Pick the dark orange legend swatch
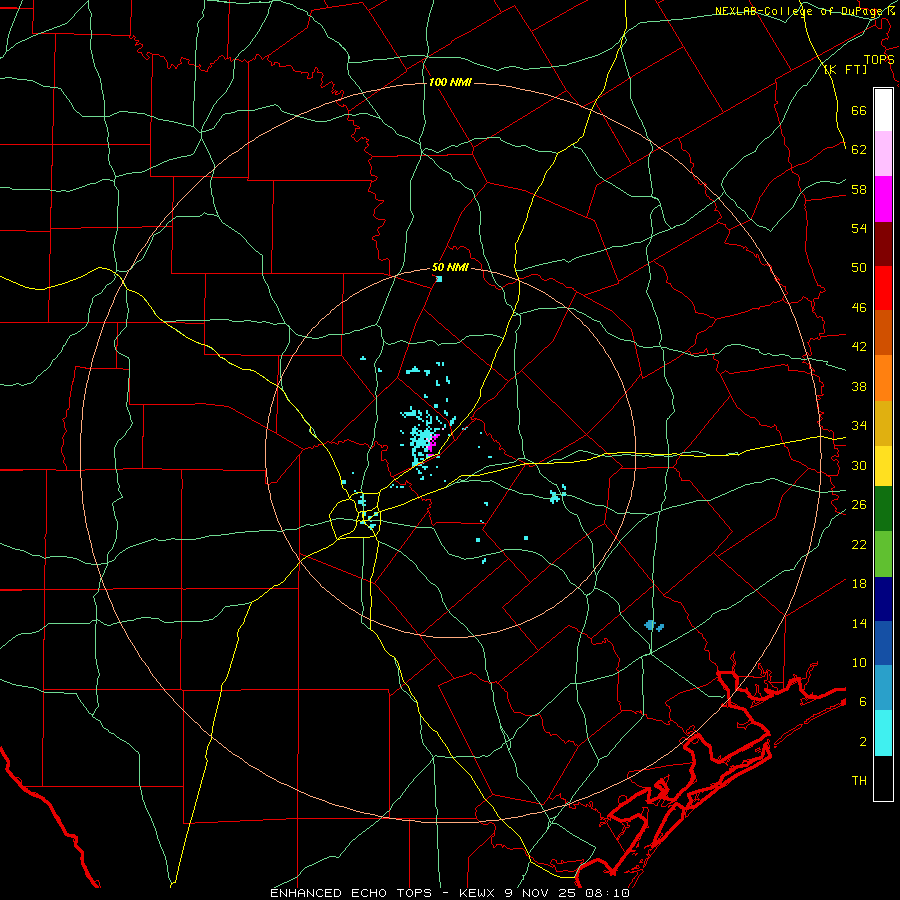 [883, 333]
